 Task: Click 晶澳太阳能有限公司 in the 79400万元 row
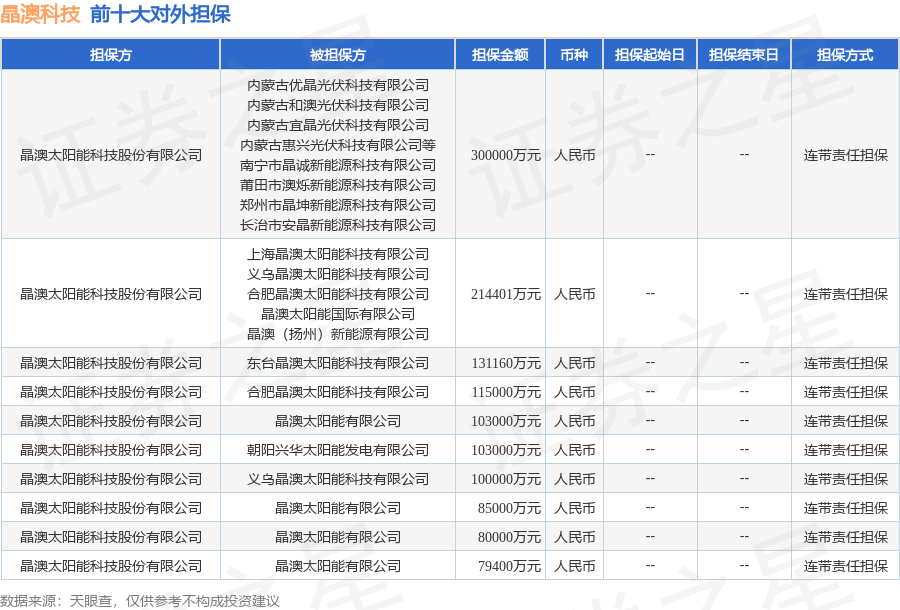[338, 566]
